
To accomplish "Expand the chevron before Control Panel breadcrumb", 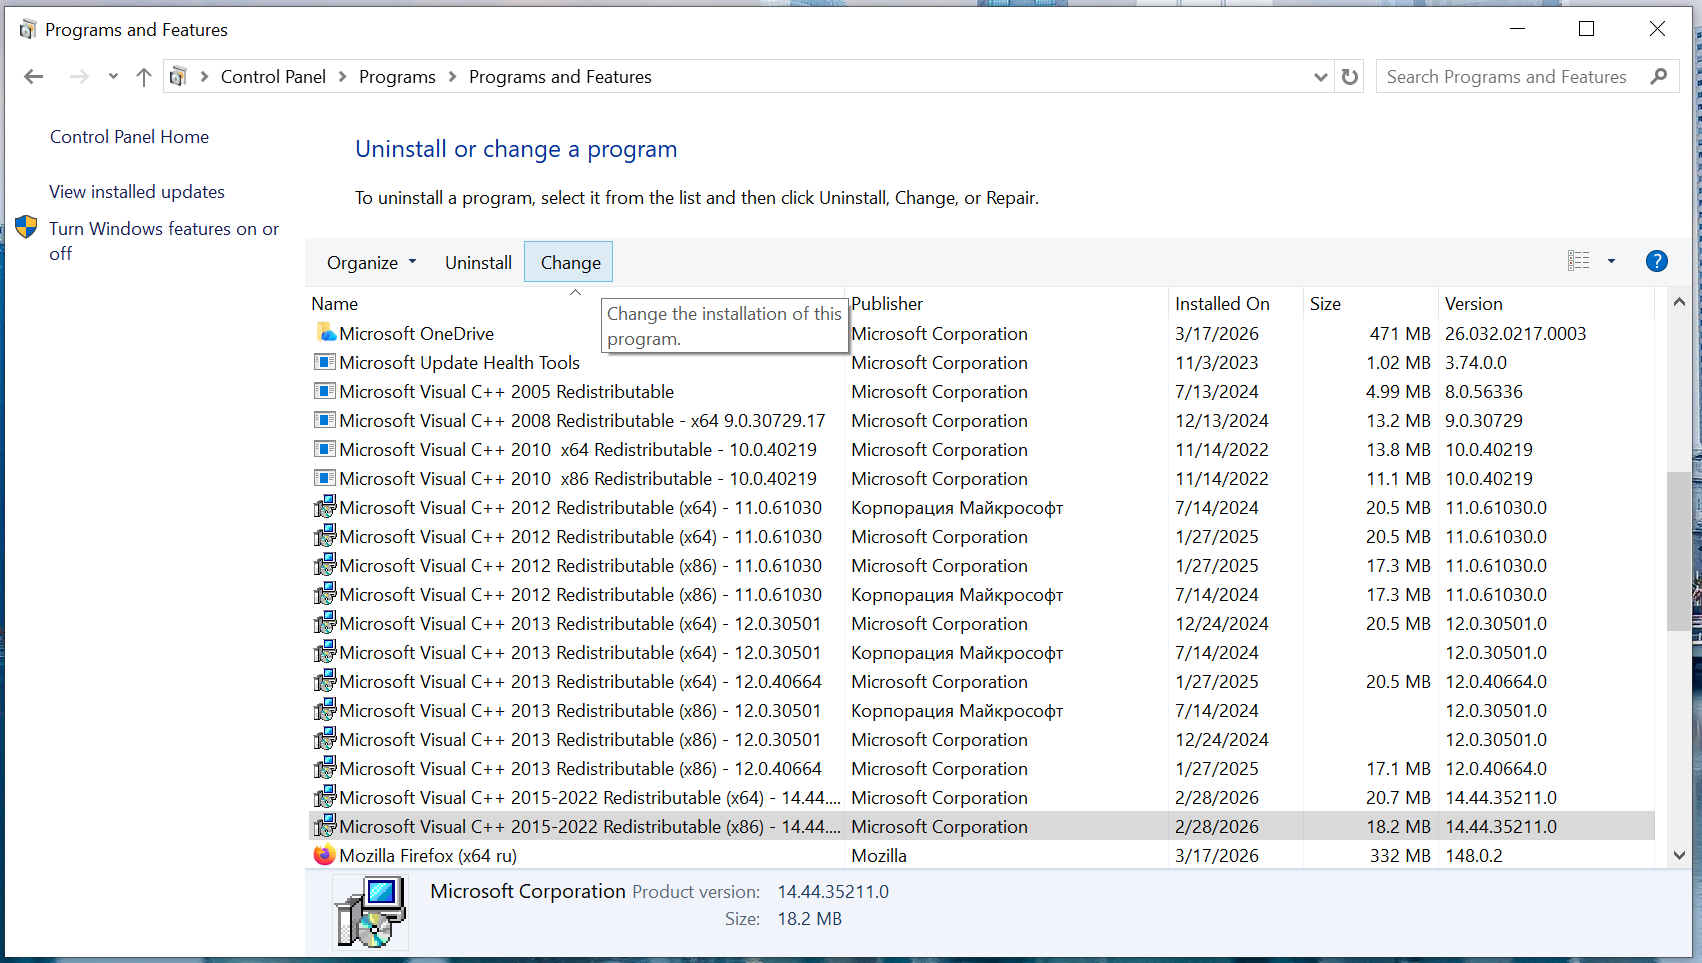I will point(204,77).
